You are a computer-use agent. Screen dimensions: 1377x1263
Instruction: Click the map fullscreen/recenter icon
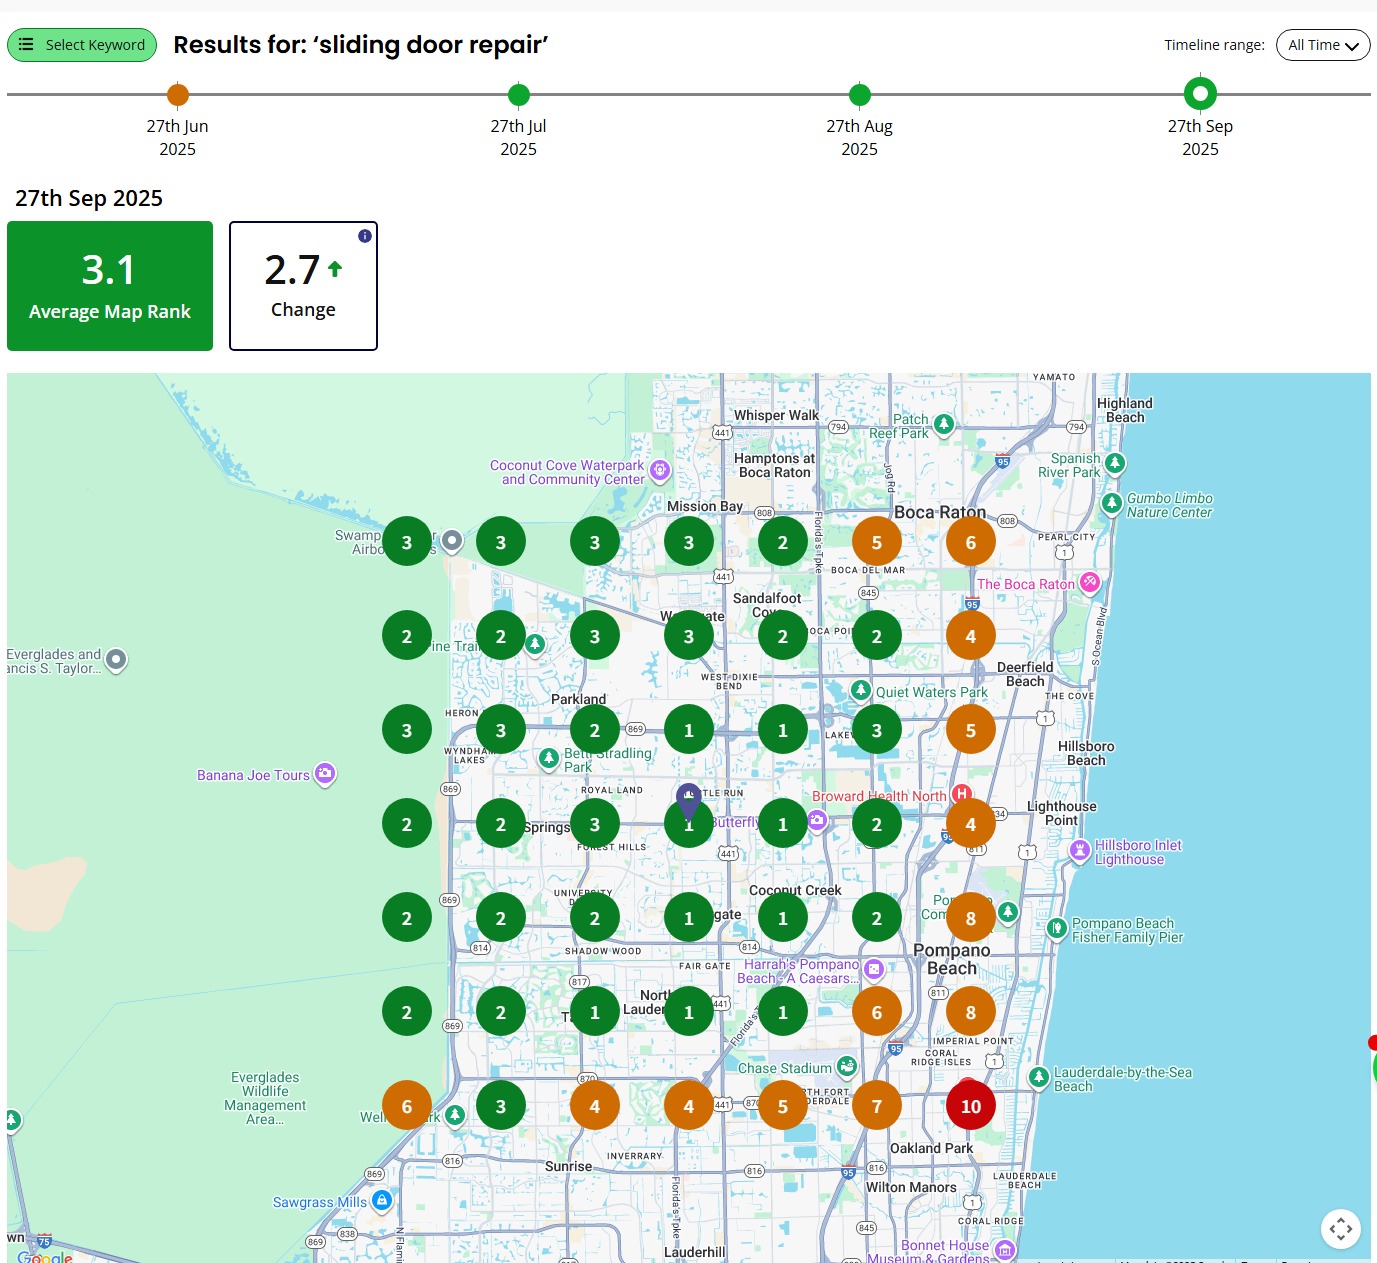tap(1340, 1228)
